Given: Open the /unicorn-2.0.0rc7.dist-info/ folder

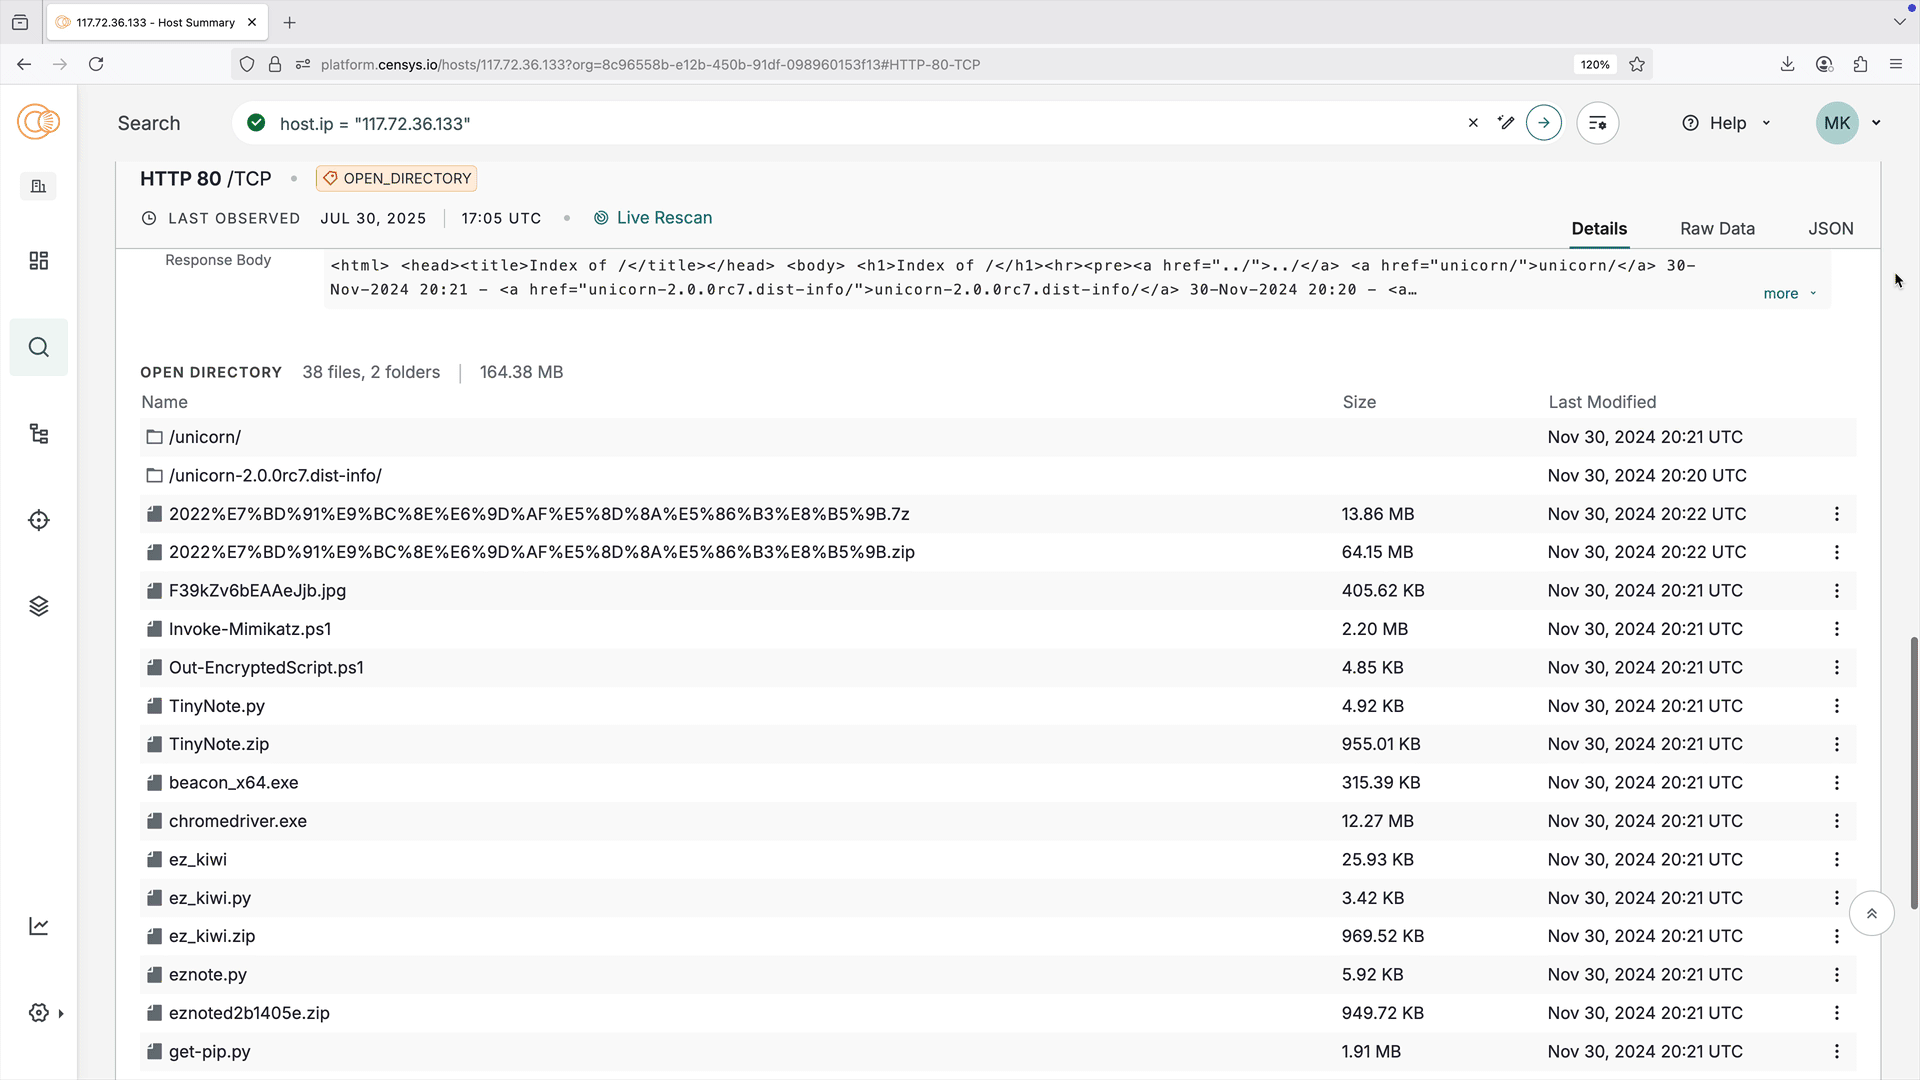Looking at the screenshot, I should pos(275,476).
